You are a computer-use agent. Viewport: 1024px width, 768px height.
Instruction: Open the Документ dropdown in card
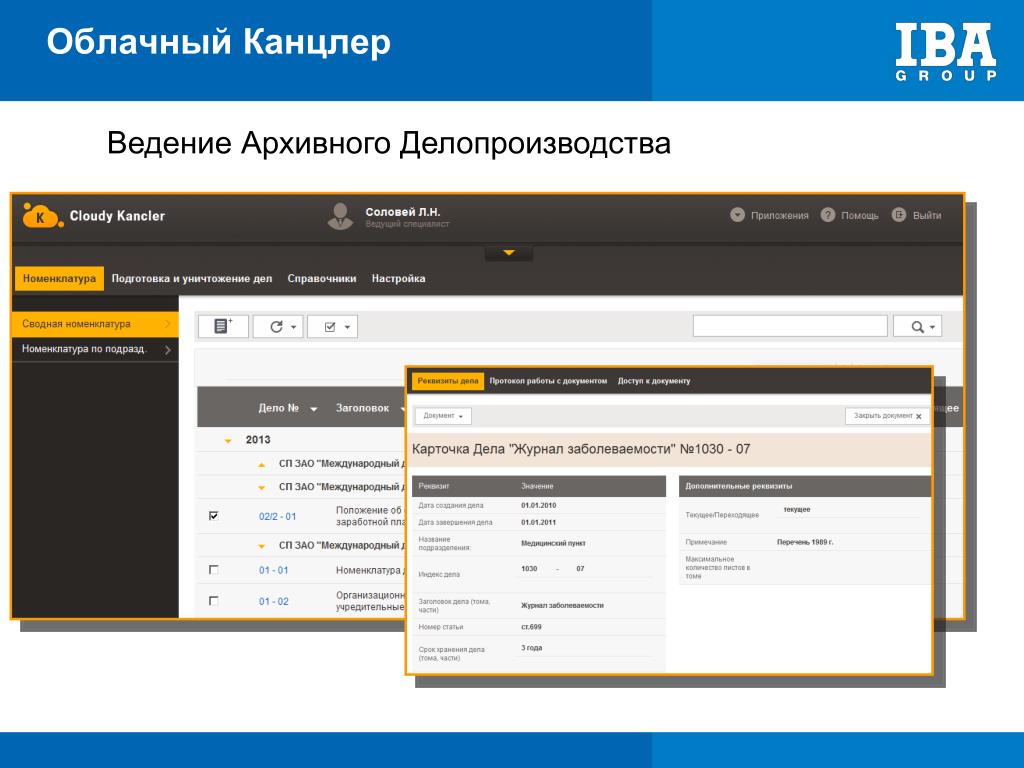pyautogui.click(x=443, y=416)
